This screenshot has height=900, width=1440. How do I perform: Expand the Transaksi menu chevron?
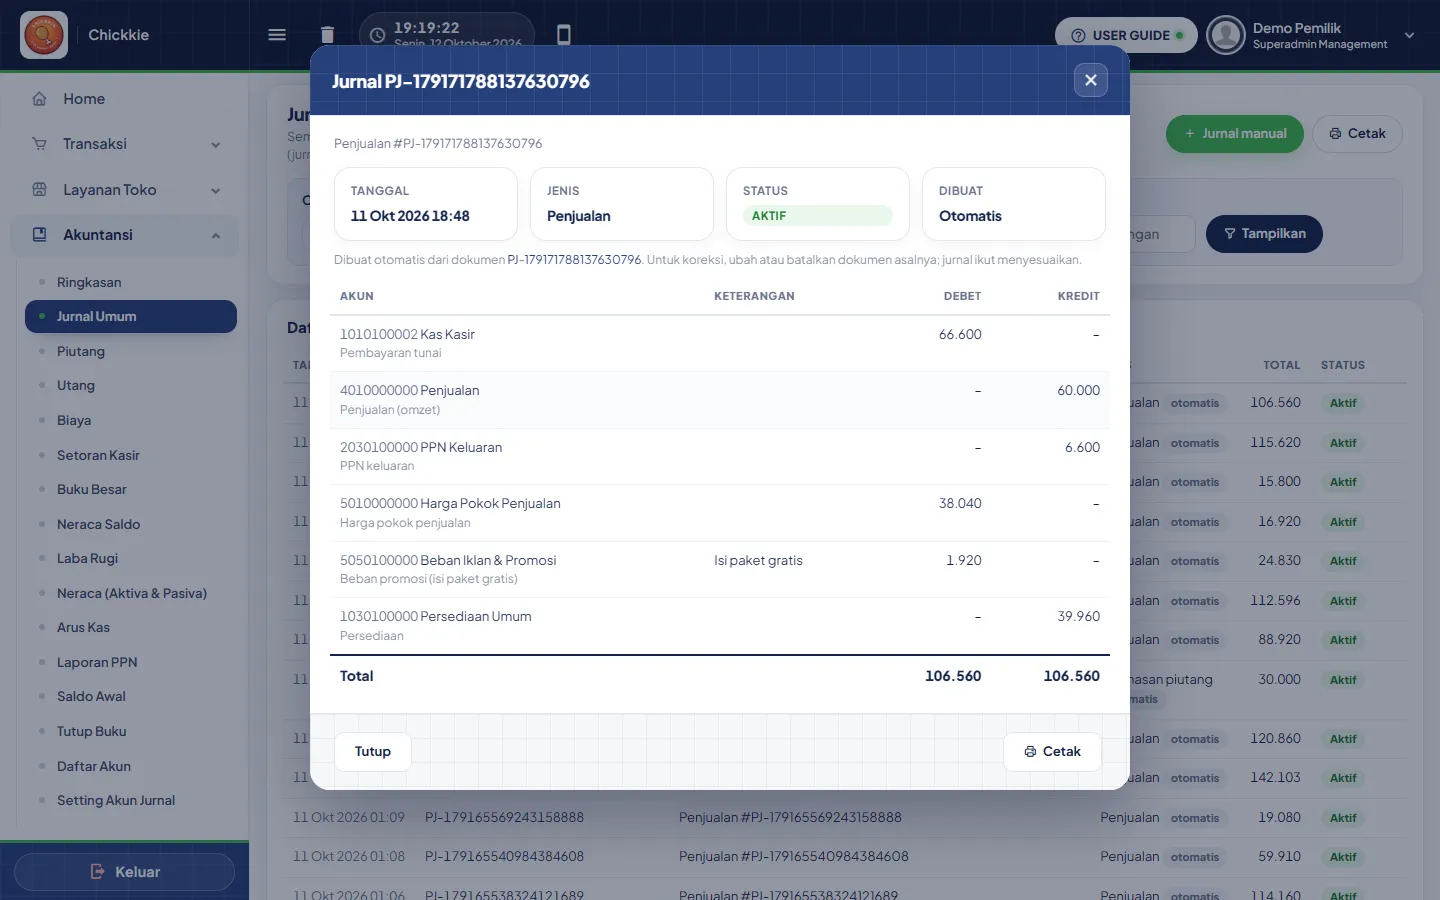pyautogui.click(x=216, y=145)
